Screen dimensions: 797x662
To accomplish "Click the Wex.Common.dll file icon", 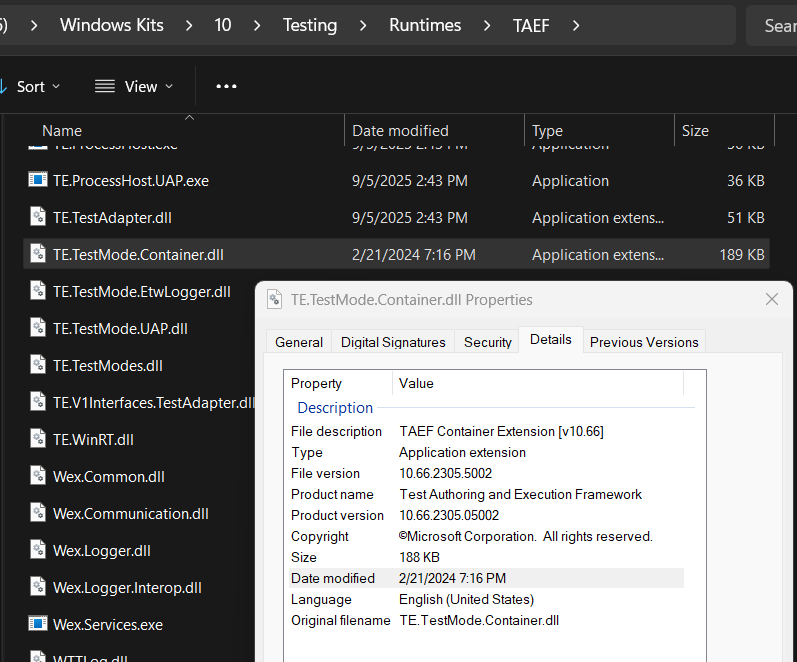I will pos(38,476).
